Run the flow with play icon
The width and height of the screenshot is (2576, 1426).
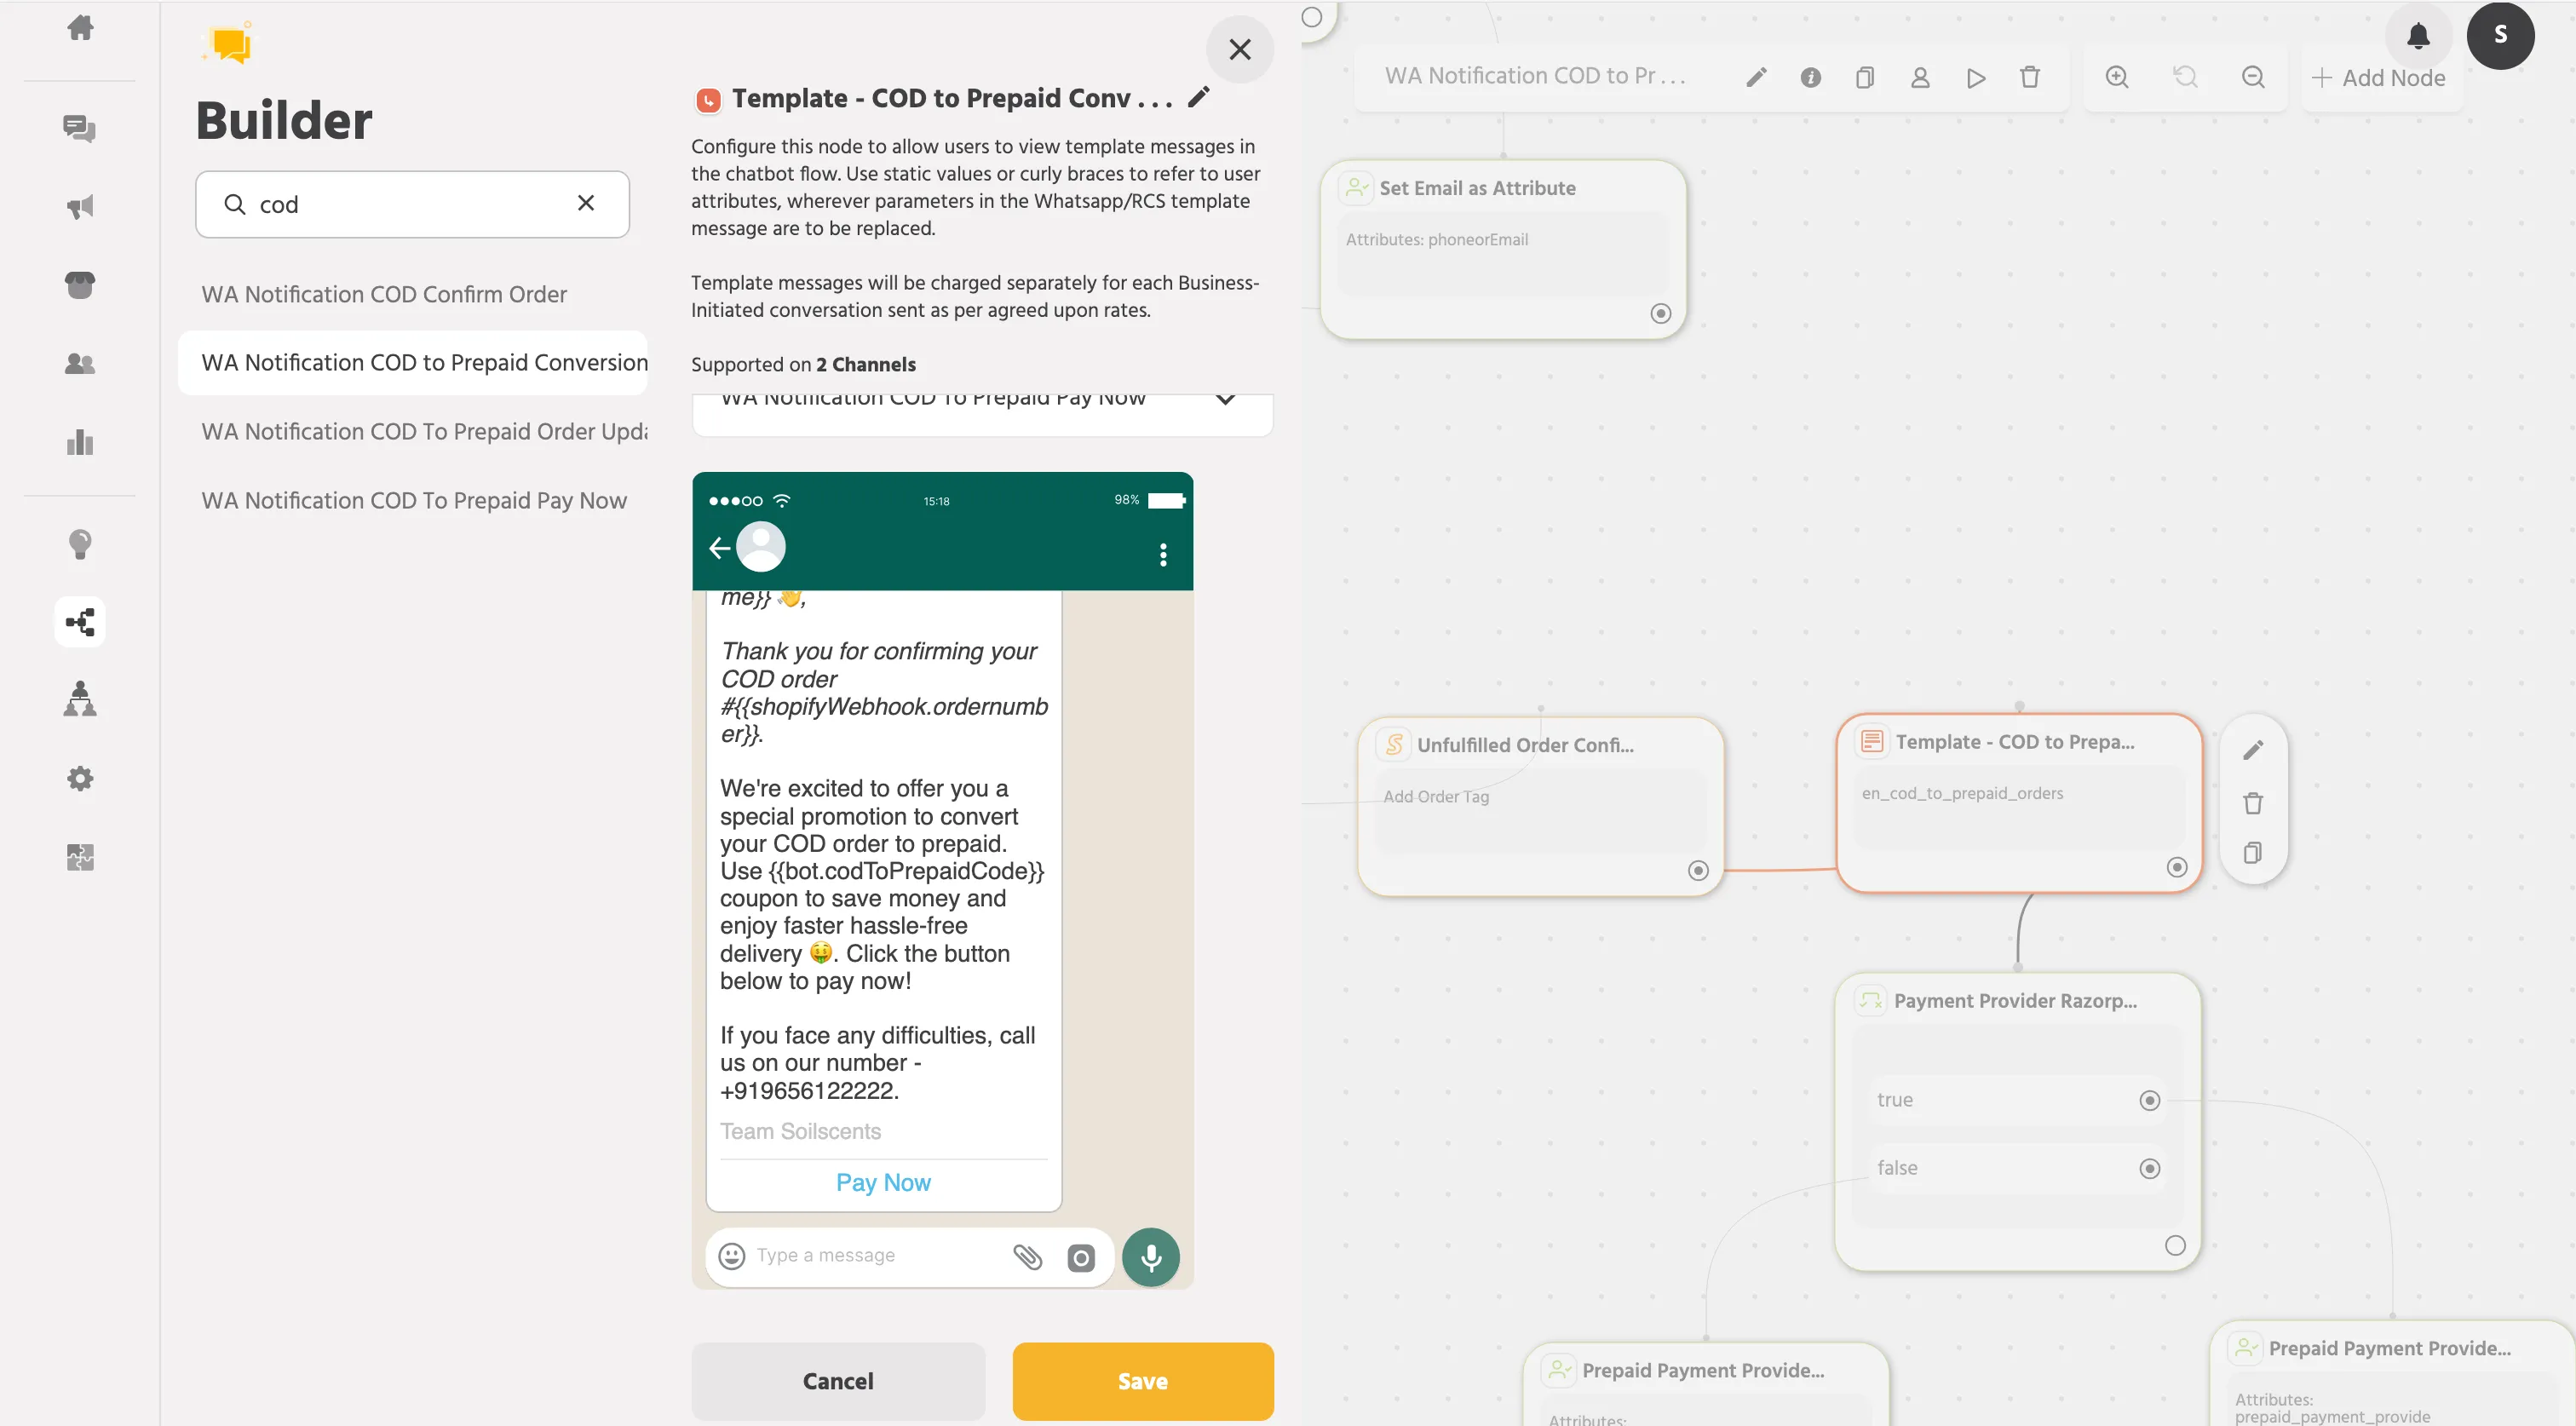(x=1975, y=77)
